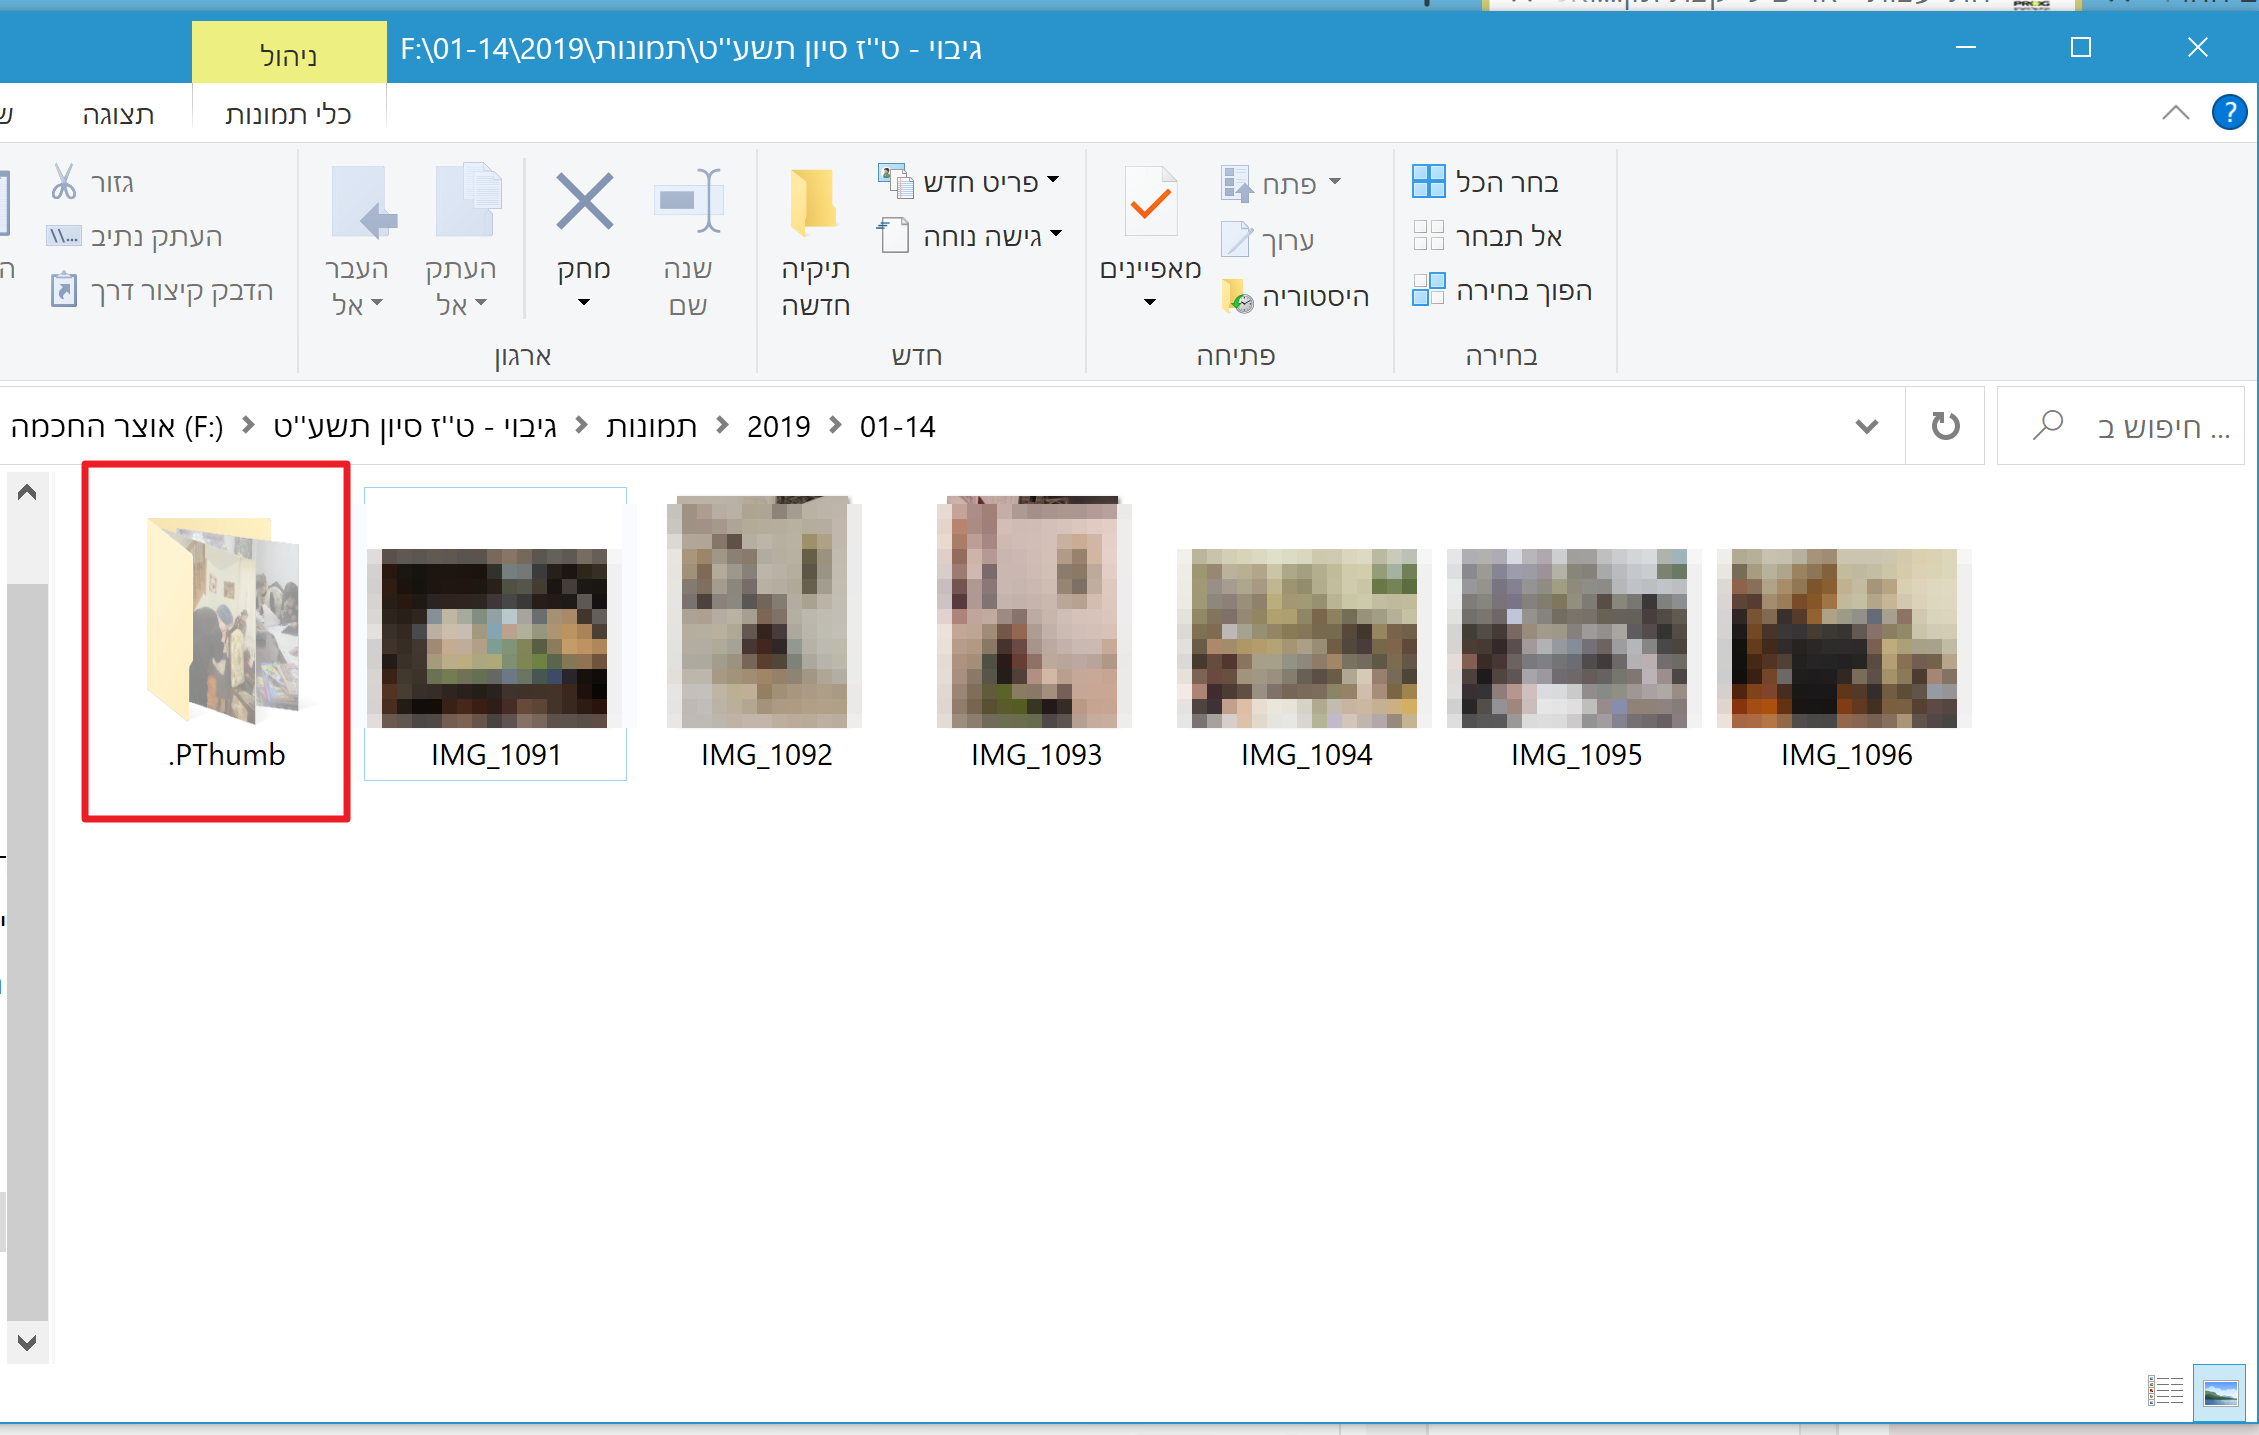Image resolution: width=2259 pixels, height=1435 pixels.
Task: Click the Delete (מחק) red X icon
Action: pos(584,203)
